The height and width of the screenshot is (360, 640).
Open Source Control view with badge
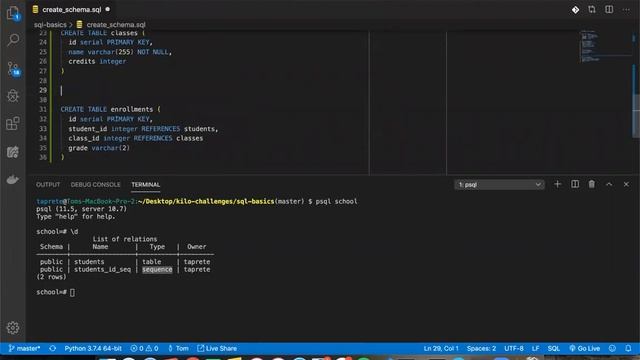[x=13, y=69]
